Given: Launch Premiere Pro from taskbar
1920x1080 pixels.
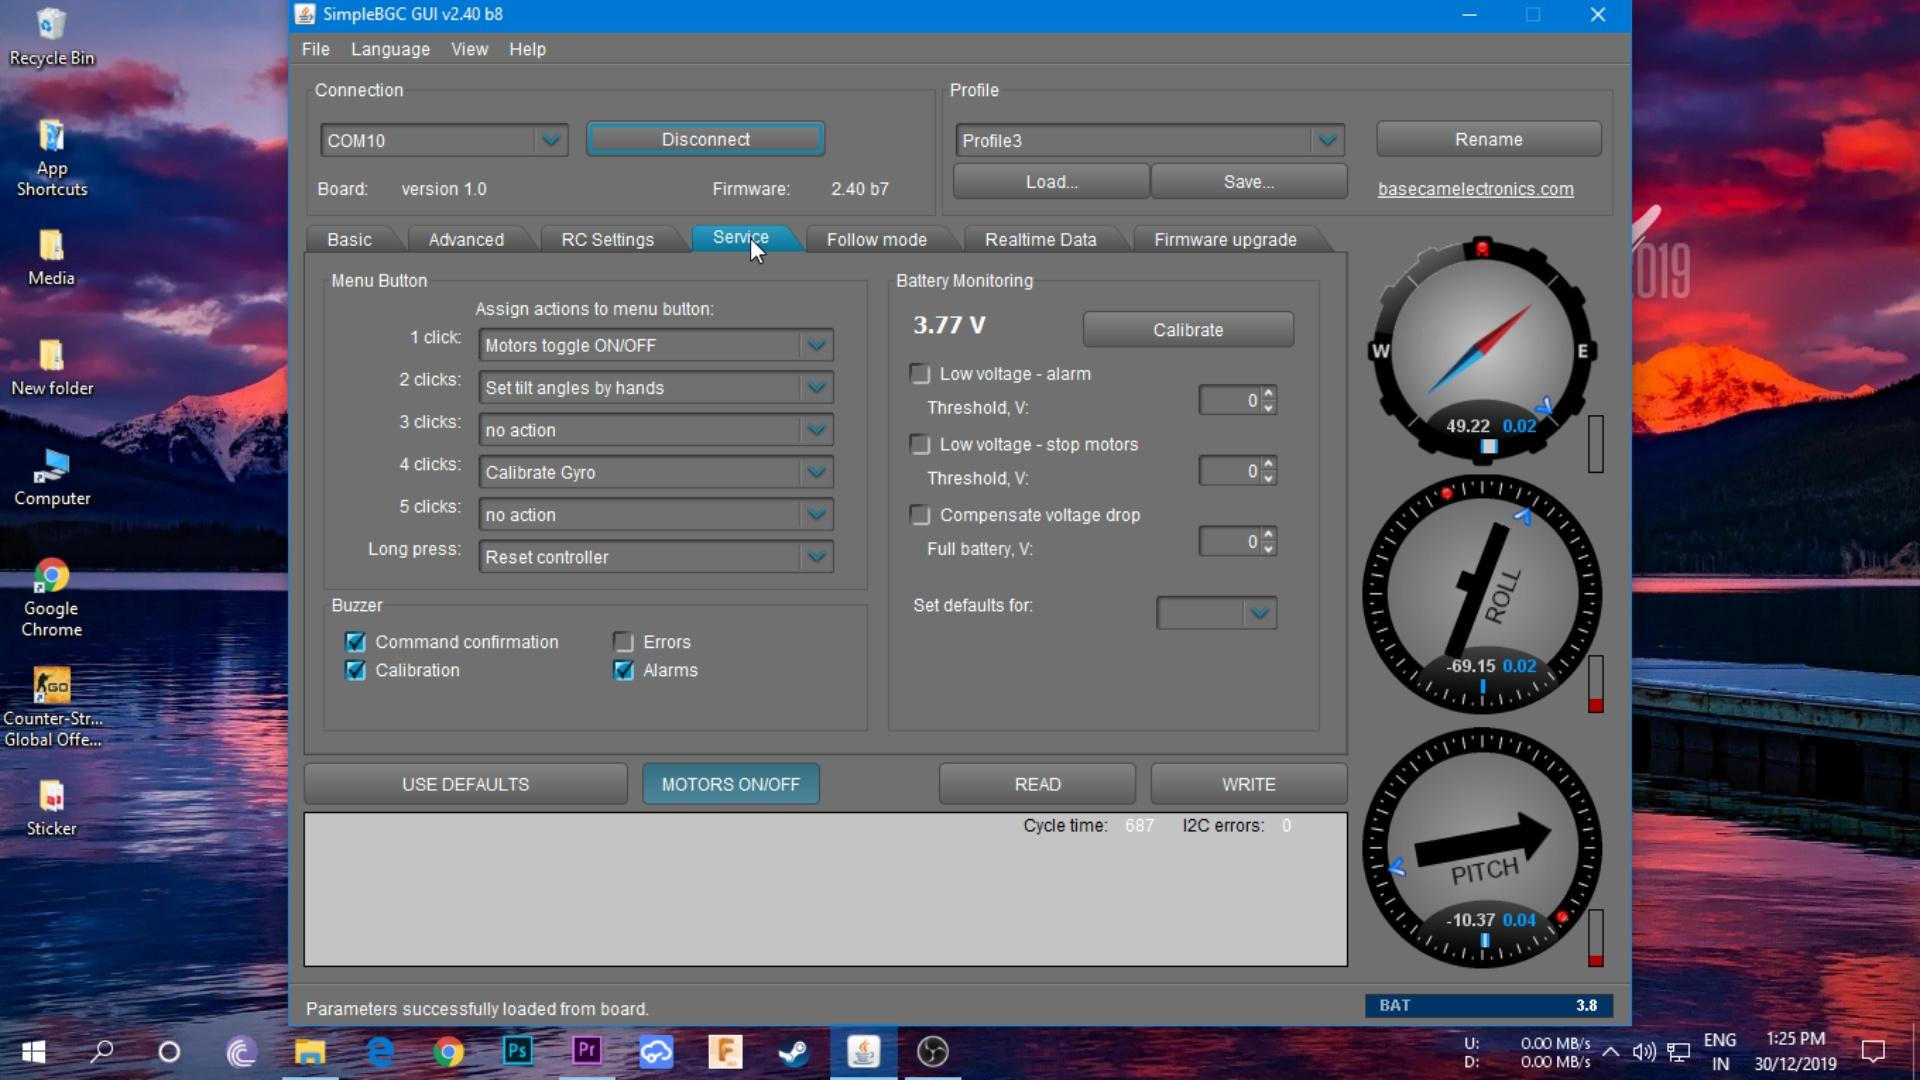Looking at the screenshot, I should coord(587,1051).
